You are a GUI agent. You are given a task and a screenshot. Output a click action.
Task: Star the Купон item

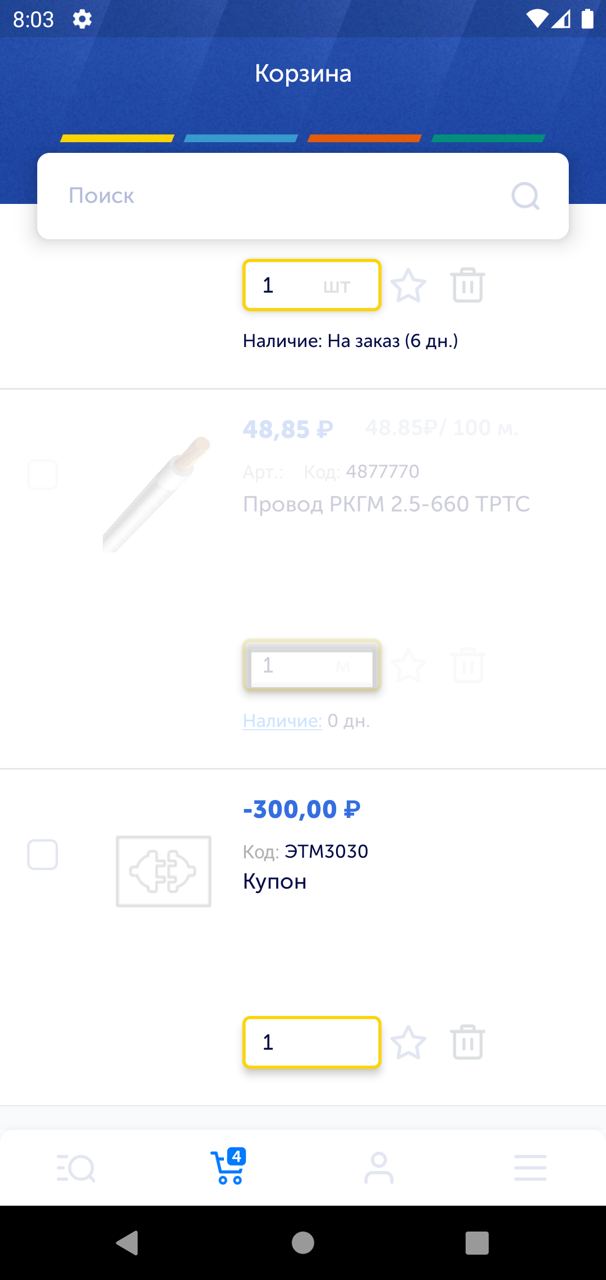coord(408,1043)
